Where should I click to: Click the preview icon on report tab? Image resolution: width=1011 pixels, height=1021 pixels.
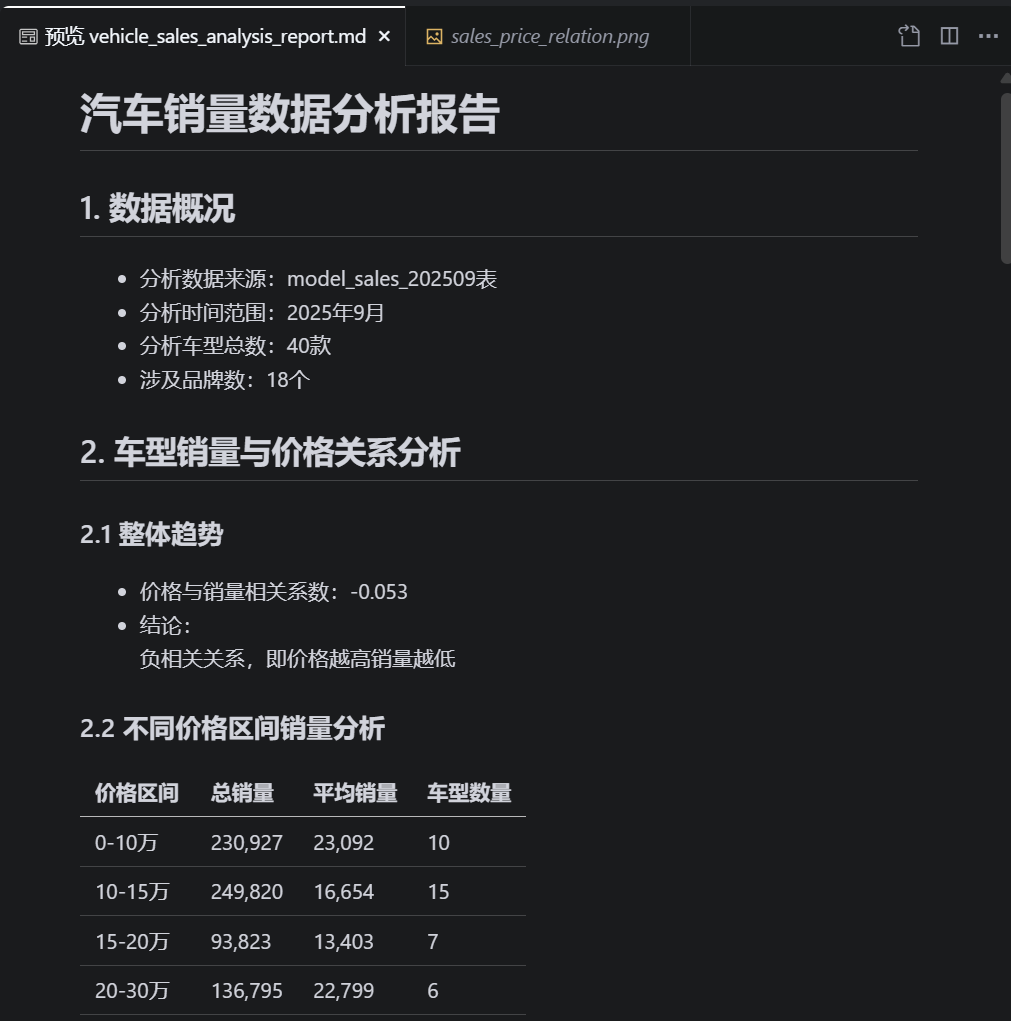pyautogui.click(x=28, y=36)
